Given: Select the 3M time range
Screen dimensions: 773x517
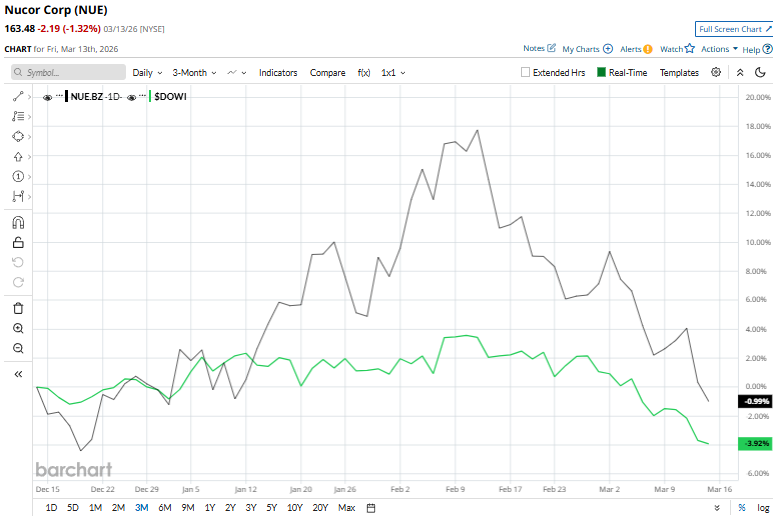Looking at the screenshot, I should [141, 508].
